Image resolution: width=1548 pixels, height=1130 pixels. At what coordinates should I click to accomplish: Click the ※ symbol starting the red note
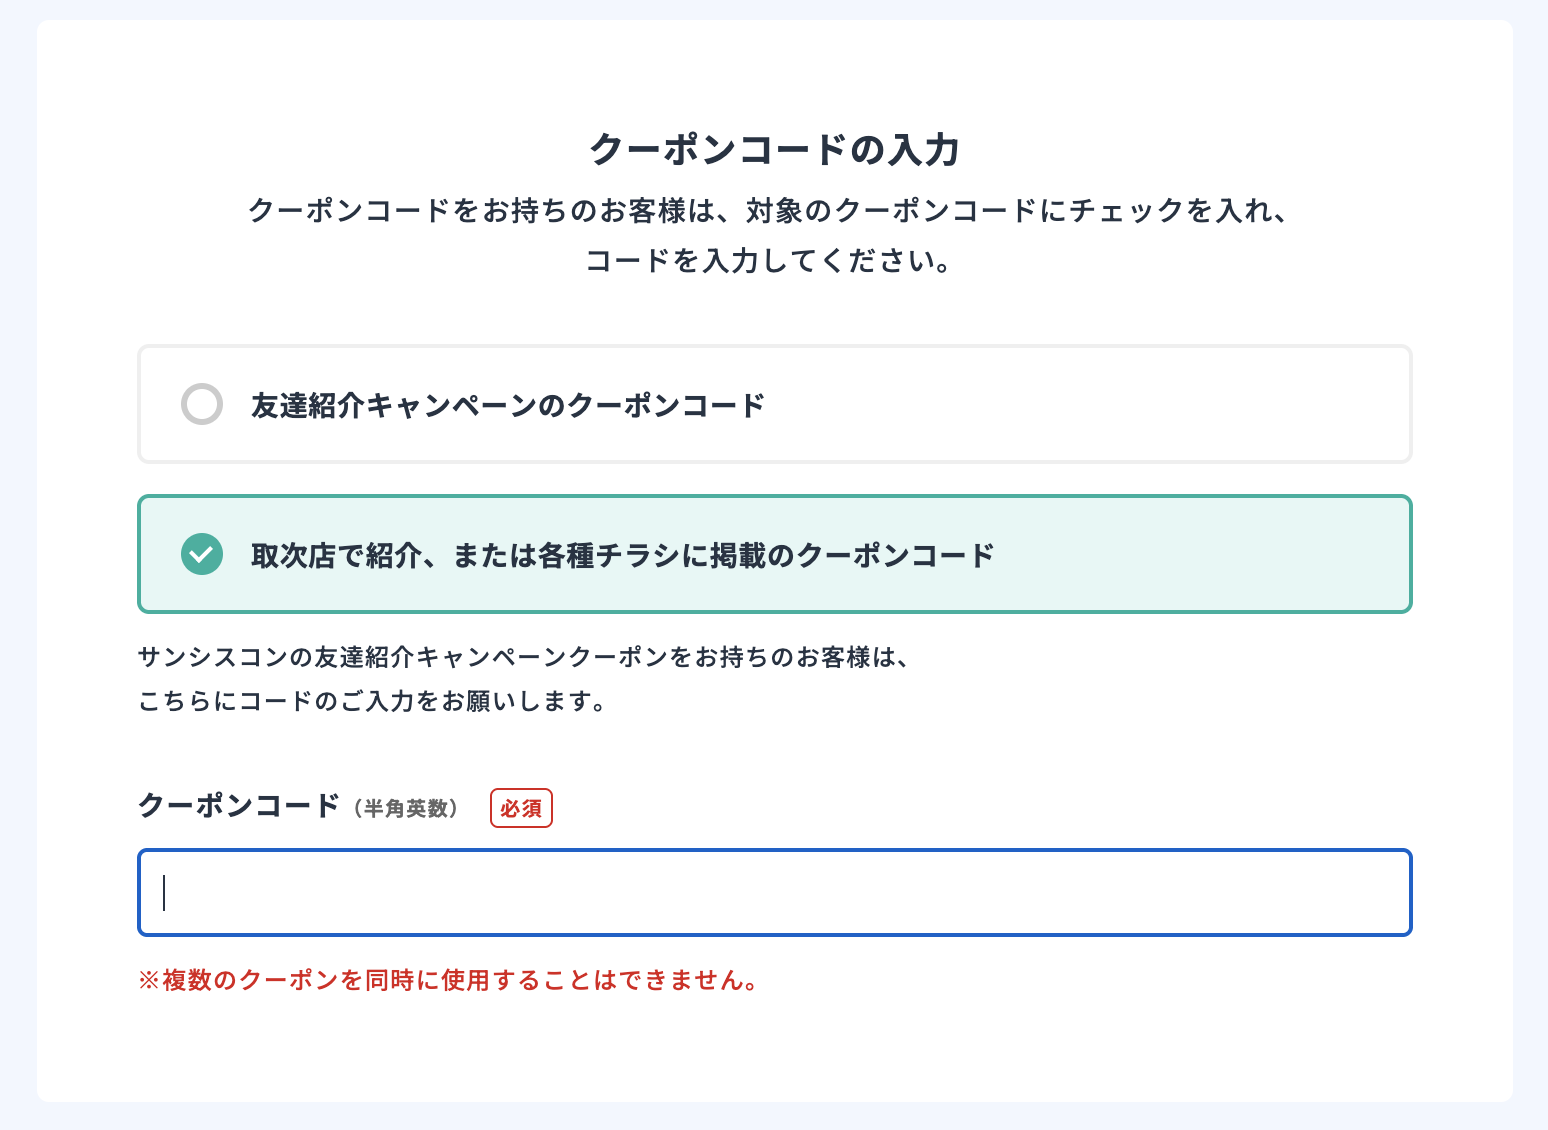[x=149, y=980]
